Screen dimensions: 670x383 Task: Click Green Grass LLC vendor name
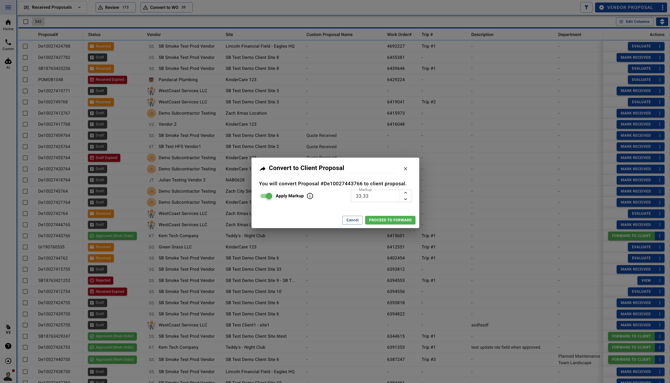point(175,247)
